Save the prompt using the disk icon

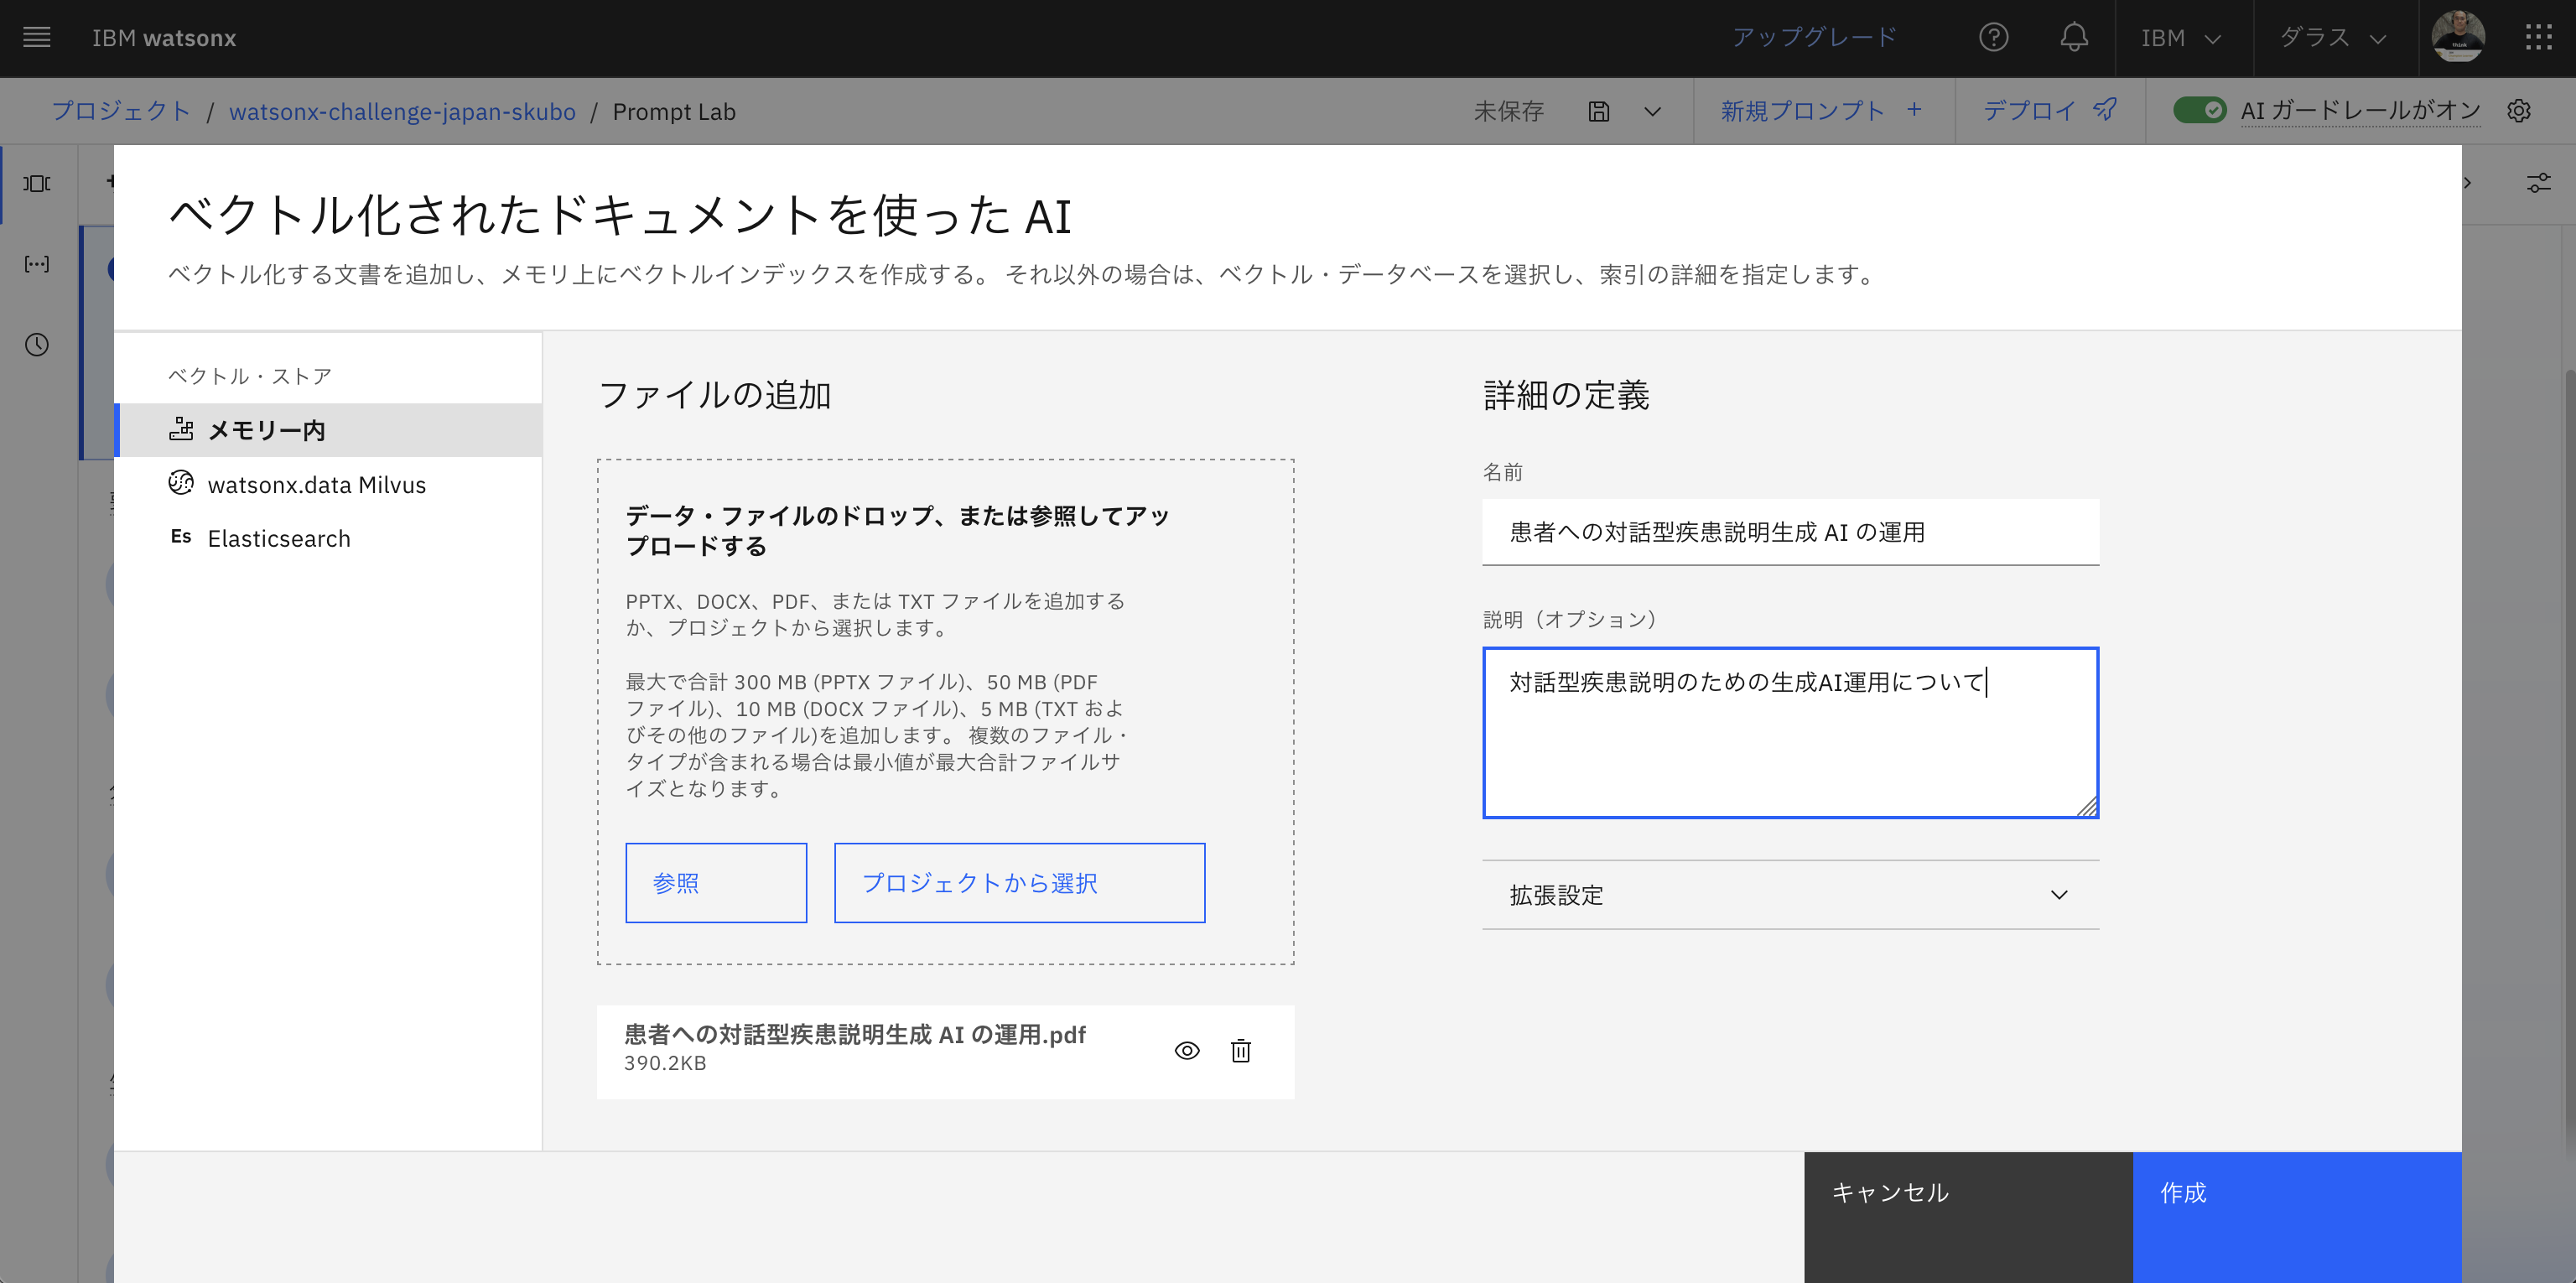[1599, 111]
